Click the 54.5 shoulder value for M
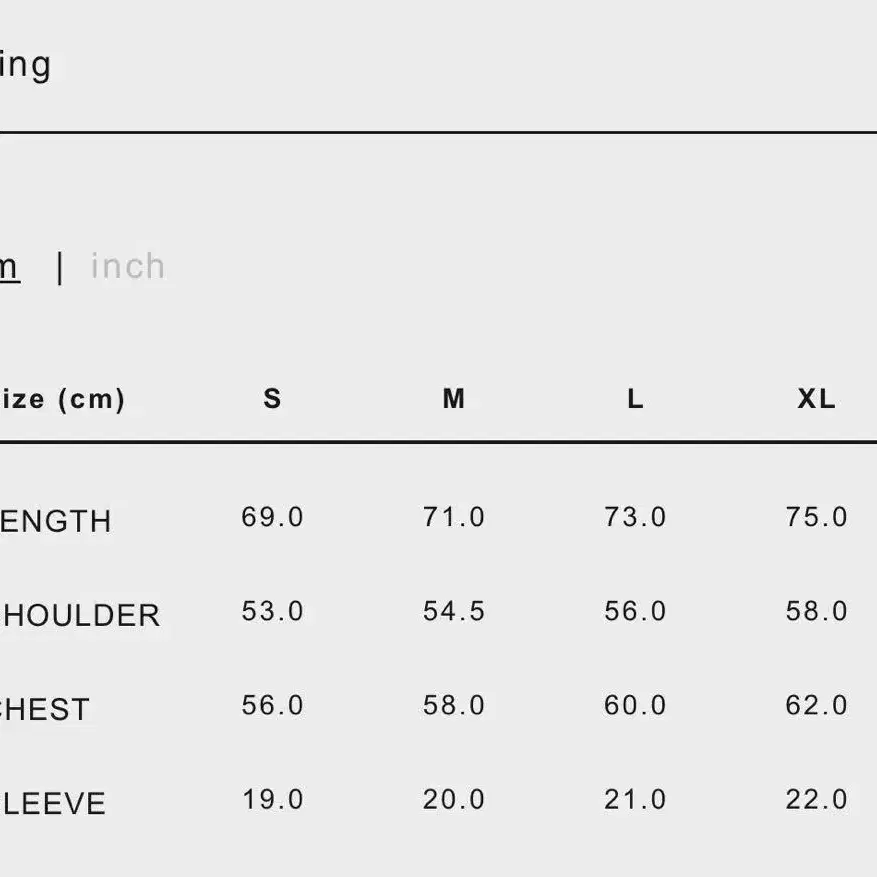 pyautogui.click(x=454, y=611)
